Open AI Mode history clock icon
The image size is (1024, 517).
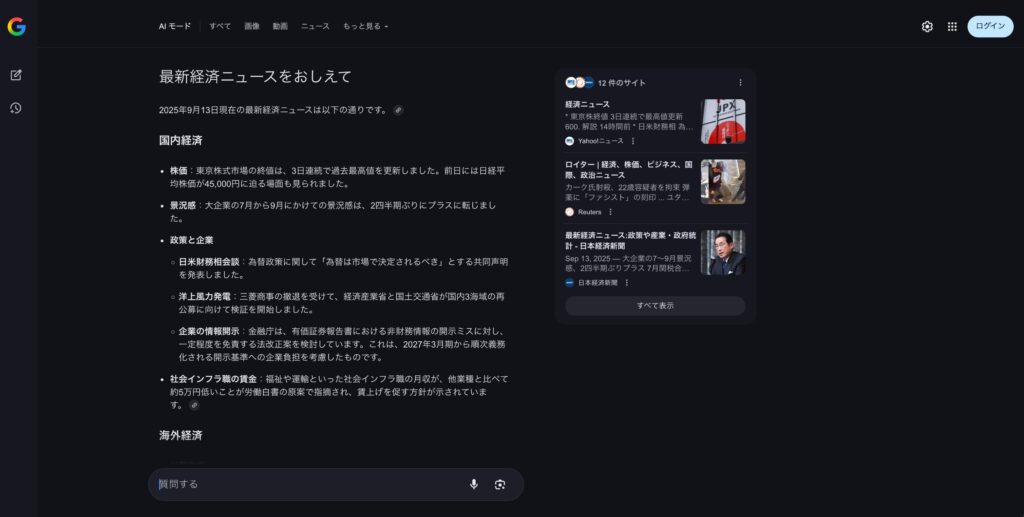[x=16, y=108]
